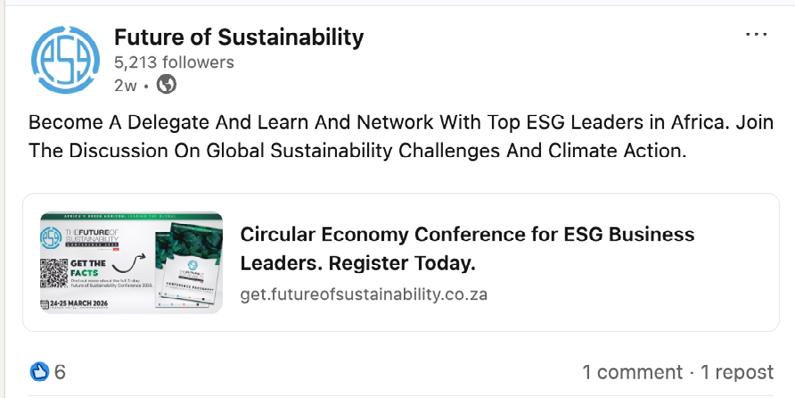Open the ESG logo profile avatar
The width and height of the screenshot is (795, 398).
point(65,60)
